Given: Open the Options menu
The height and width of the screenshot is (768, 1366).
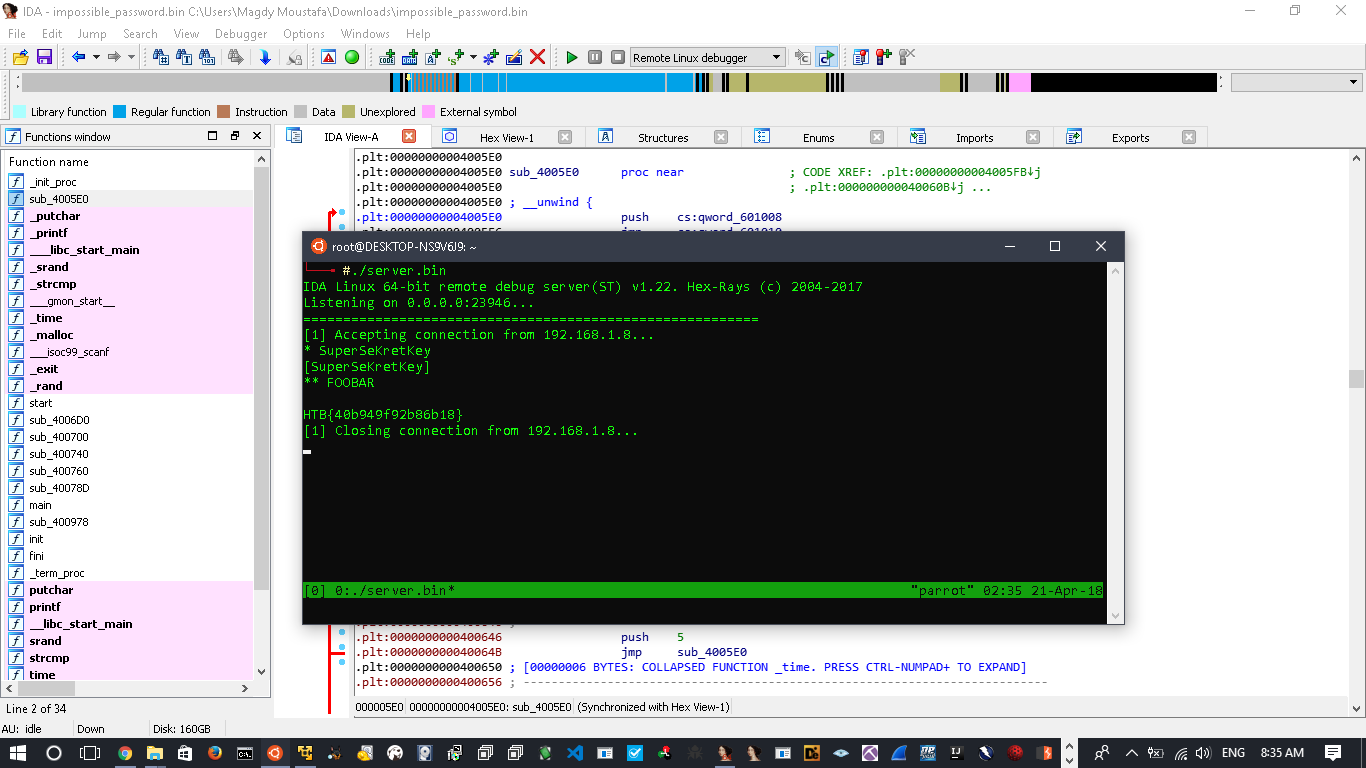Looking at the screenshot, I should [x=304, y=33].
